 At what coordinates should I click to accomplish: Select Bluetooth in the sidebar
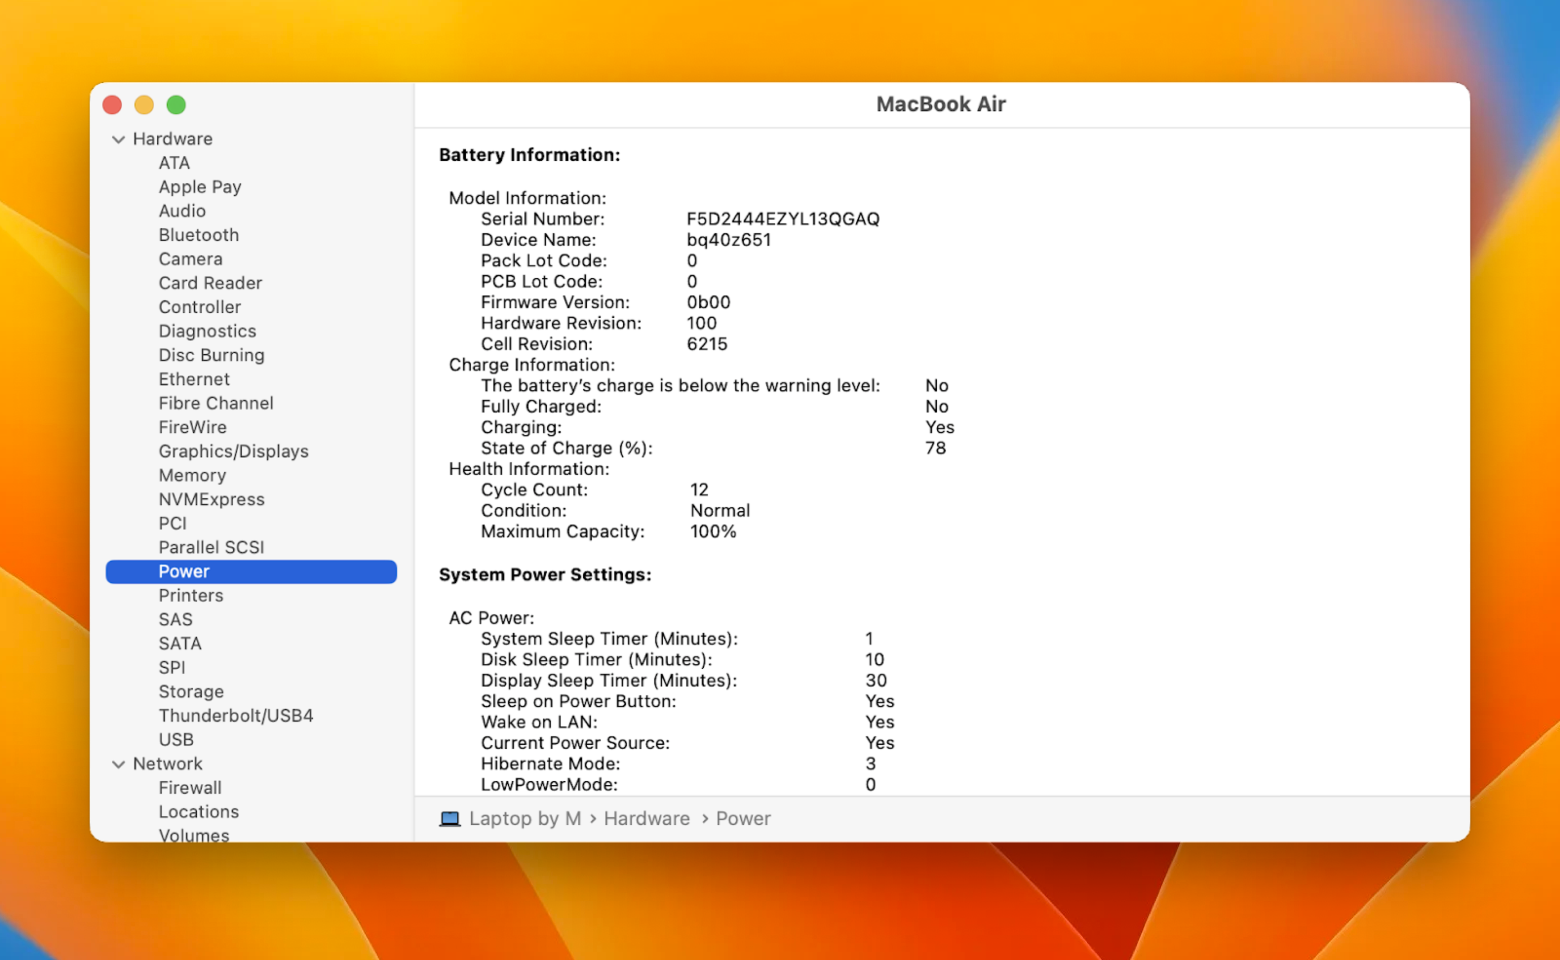click(x=198, y=235)
